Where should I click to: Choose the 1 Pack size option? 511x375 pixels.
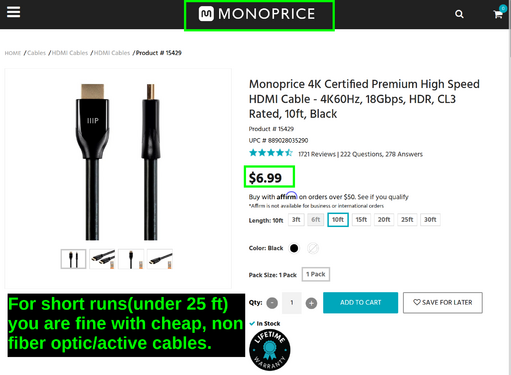point(316,274)
